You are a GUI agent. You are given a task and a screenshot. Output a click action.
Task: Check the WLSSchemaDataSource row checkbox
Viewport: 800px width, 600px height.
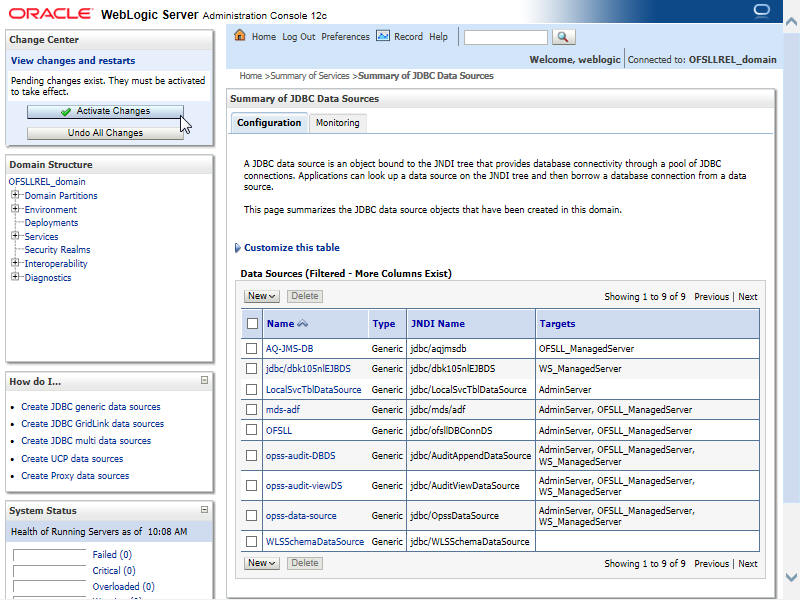point(251,541)
